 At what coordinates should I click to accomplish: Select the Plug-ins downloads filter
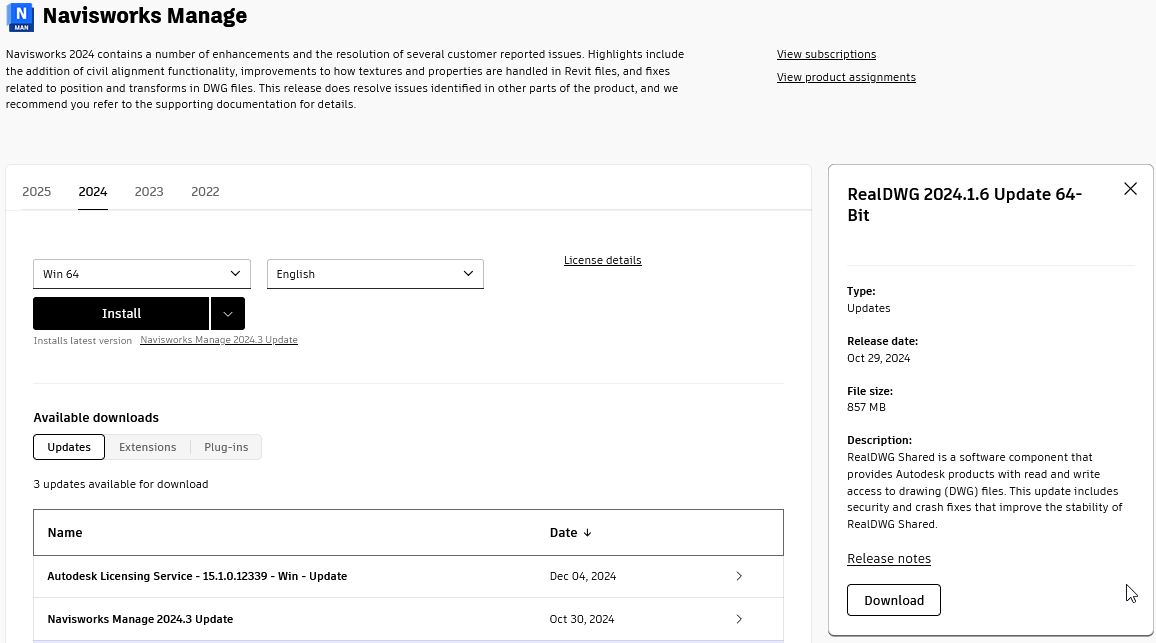click(226, 447)
